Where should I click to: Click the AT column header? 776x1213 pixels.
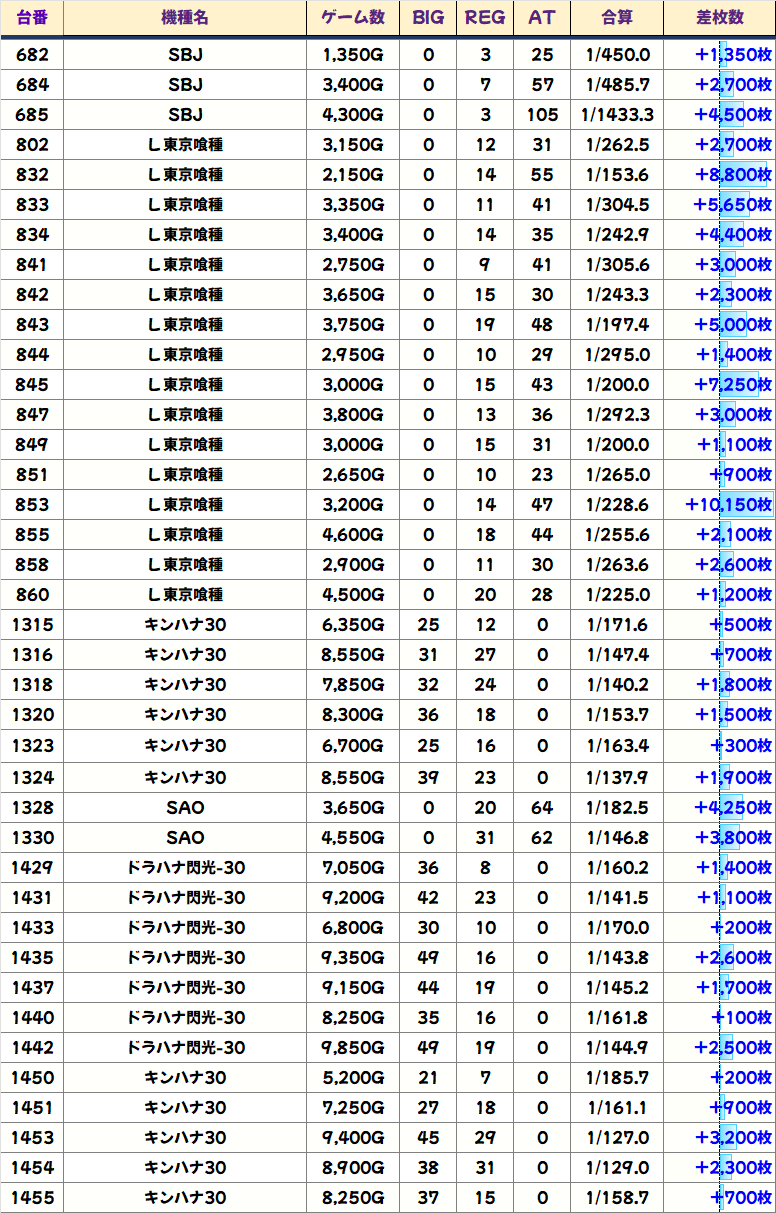coord(542,18)
